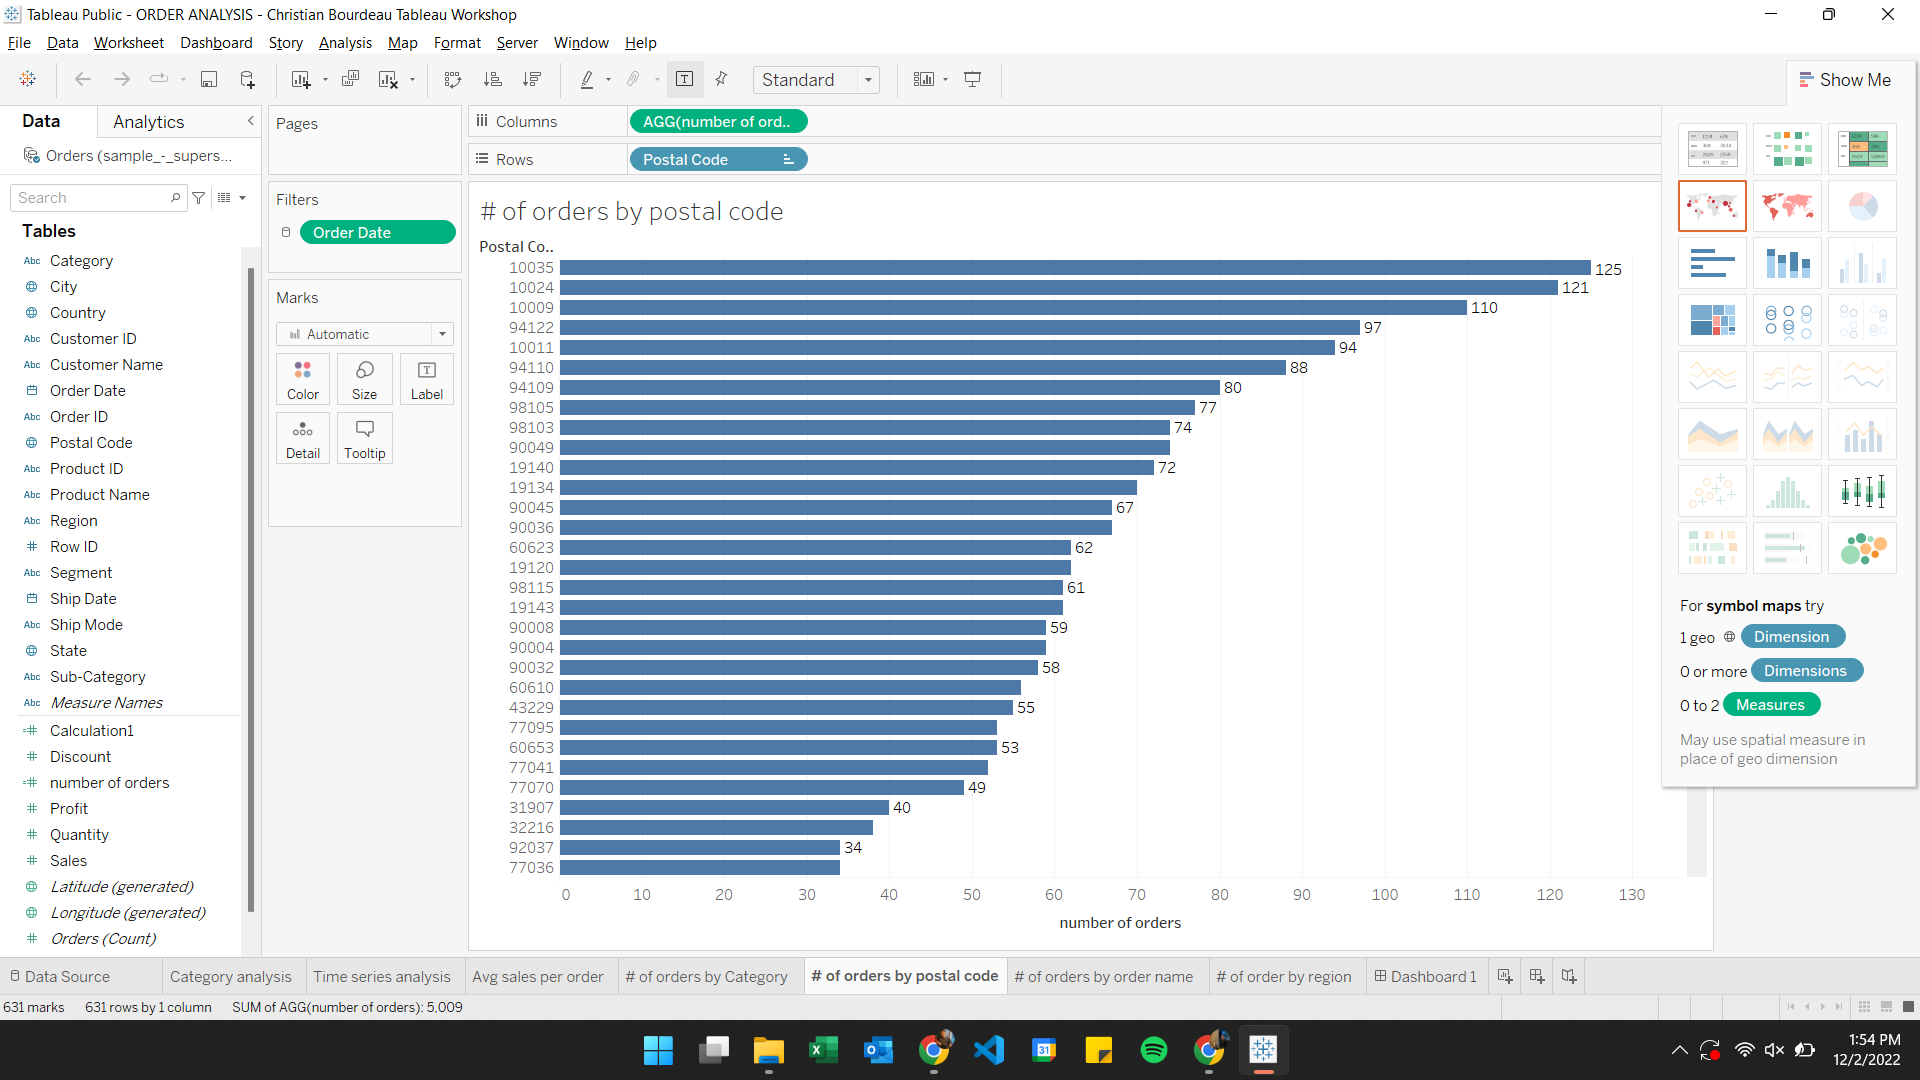
Task: Toggle Show Mark Labels in the toolbar
Action: tap(685, 79)
